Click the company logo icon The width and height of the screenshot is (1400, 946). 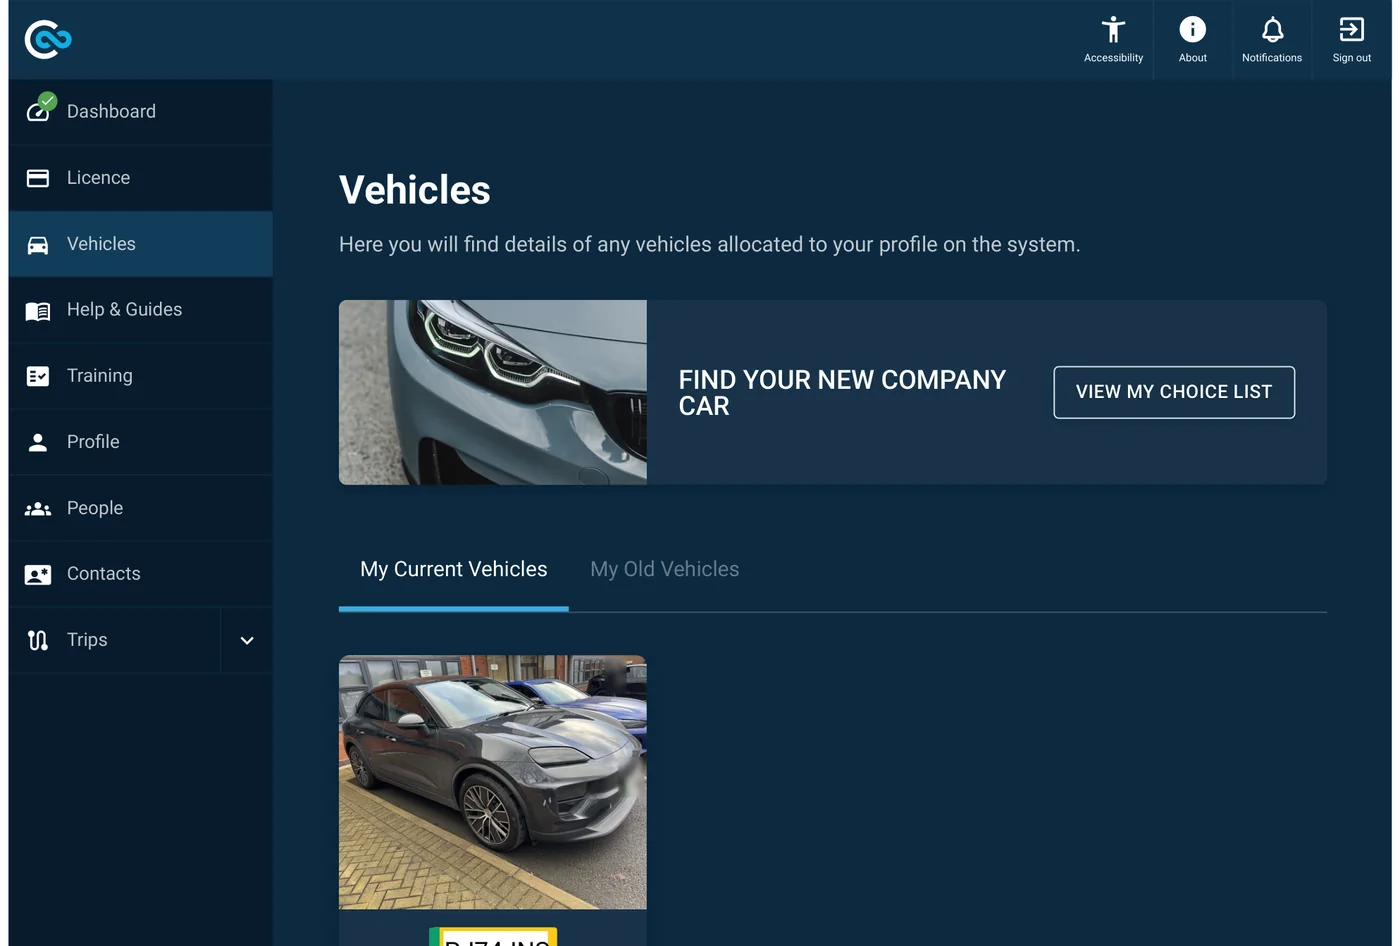48,39
